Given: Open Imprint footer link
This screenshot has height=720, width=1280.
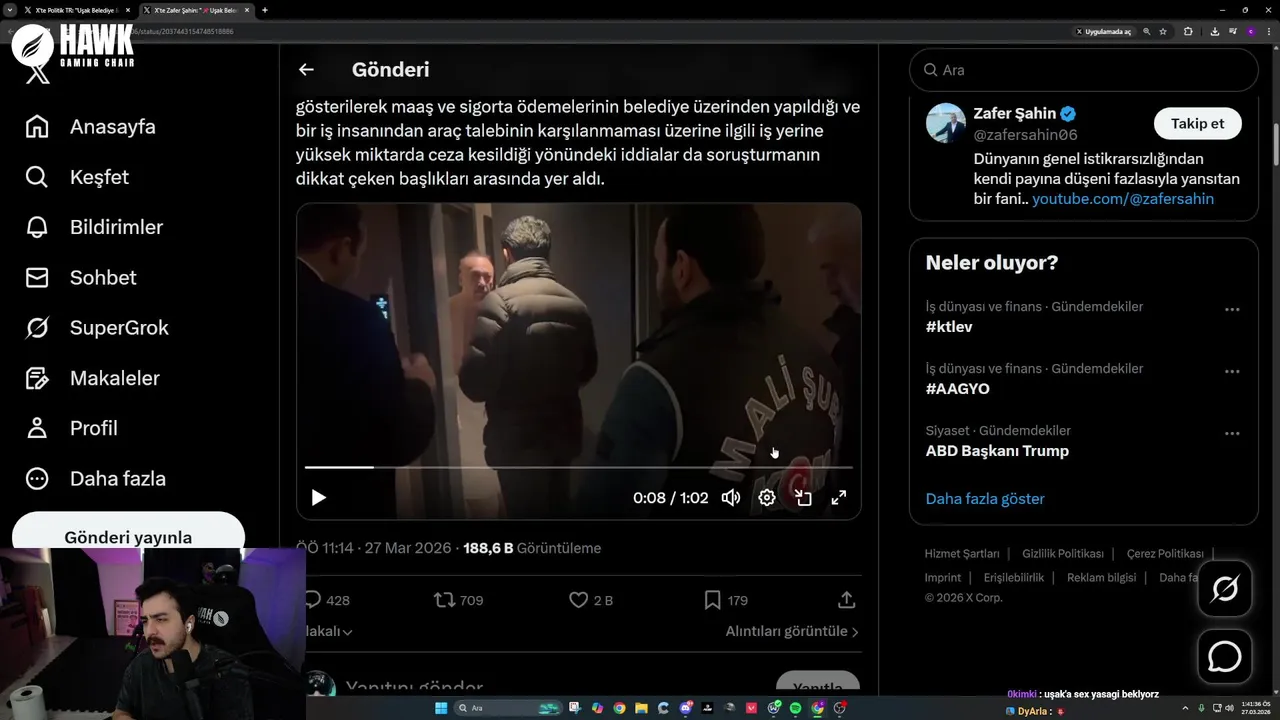Looking at the screenshot, I should pyautogui.click(x=943, y=577).
